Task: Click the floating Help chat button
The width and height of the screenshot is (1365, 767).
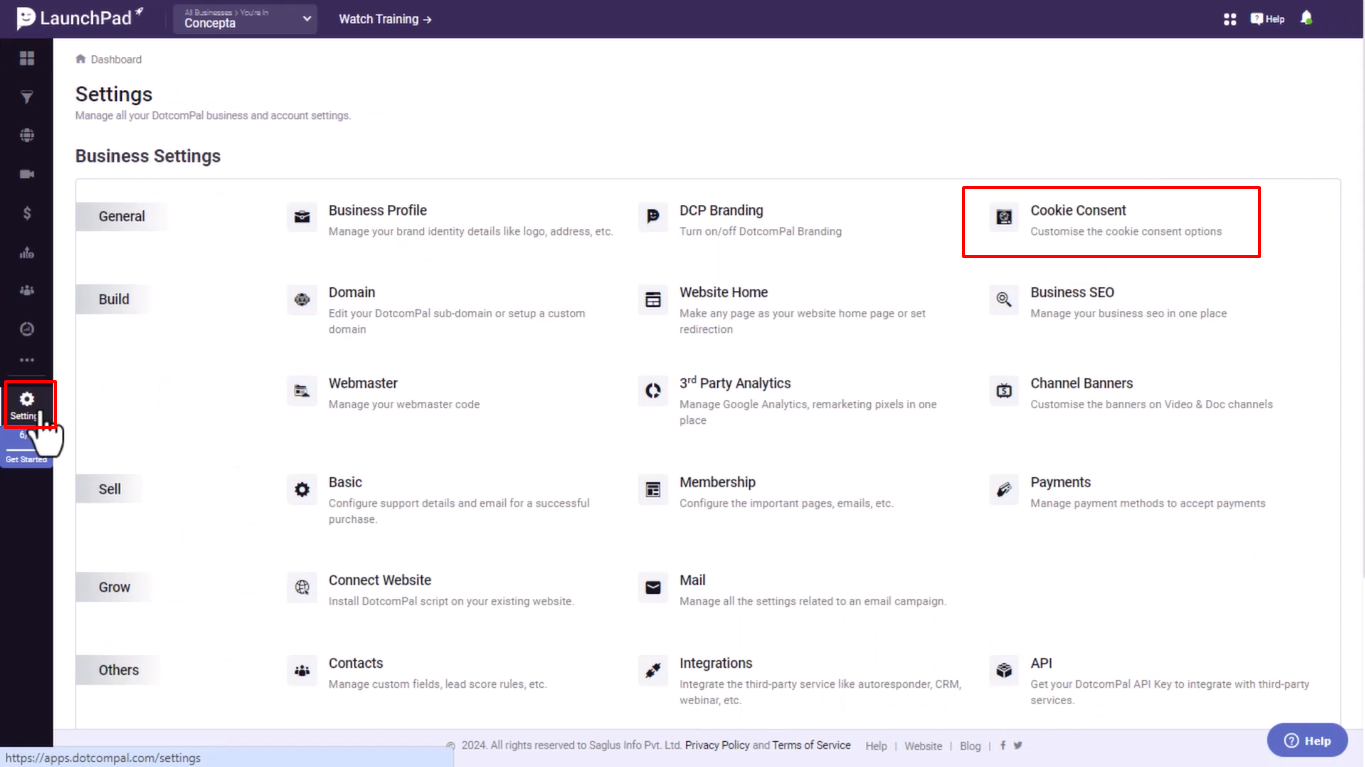Action: pos(1307,741)
